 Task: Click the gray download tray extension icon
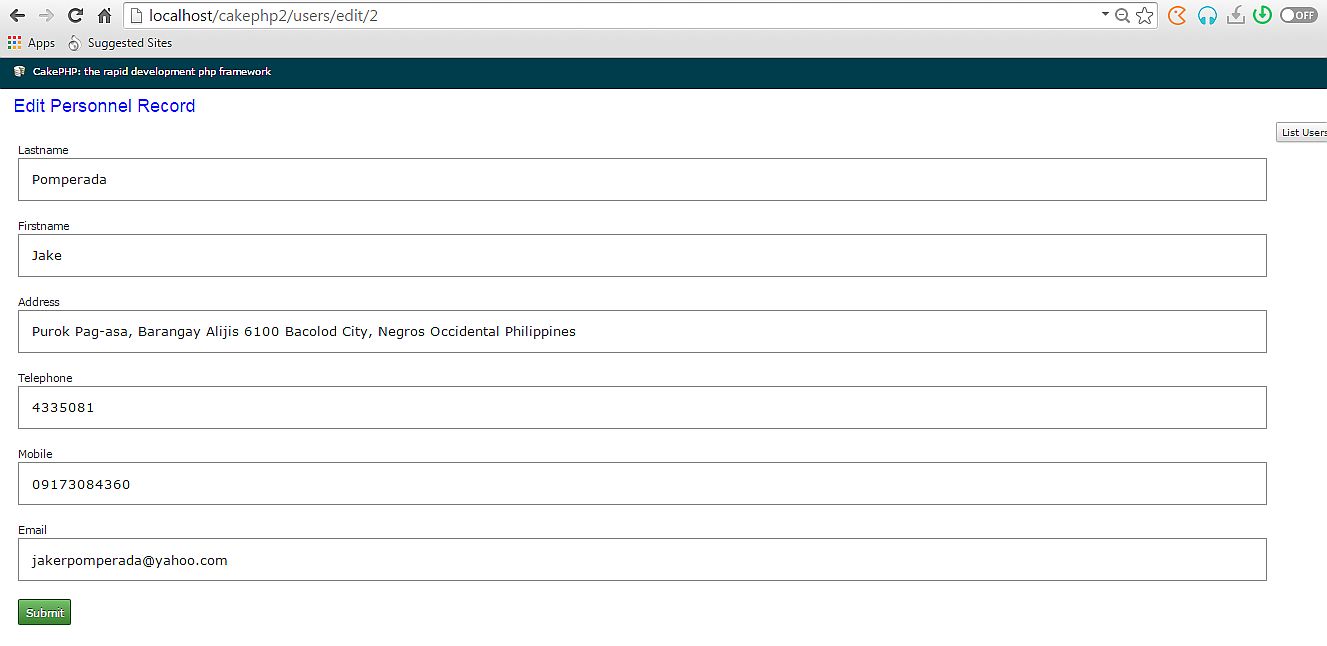pyautogui.click(x=1236, y=15)
